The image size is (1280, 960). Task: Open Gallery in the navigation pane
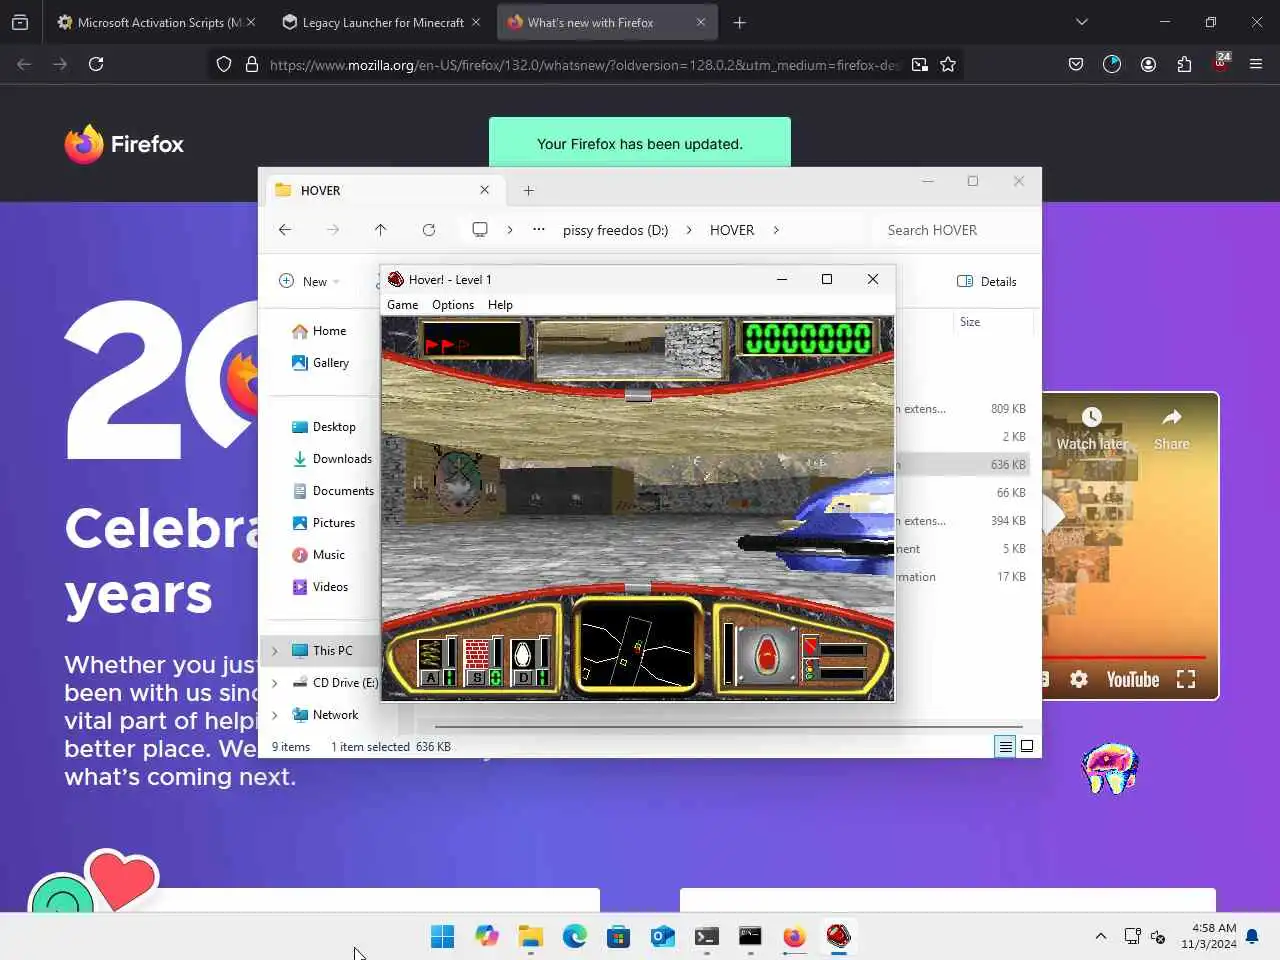pyautogui.click(x=320, y=363)
